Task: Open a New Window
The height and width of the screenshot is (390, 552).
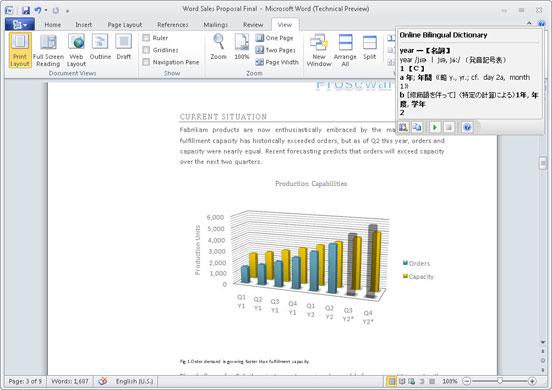Action: point(319,50)
